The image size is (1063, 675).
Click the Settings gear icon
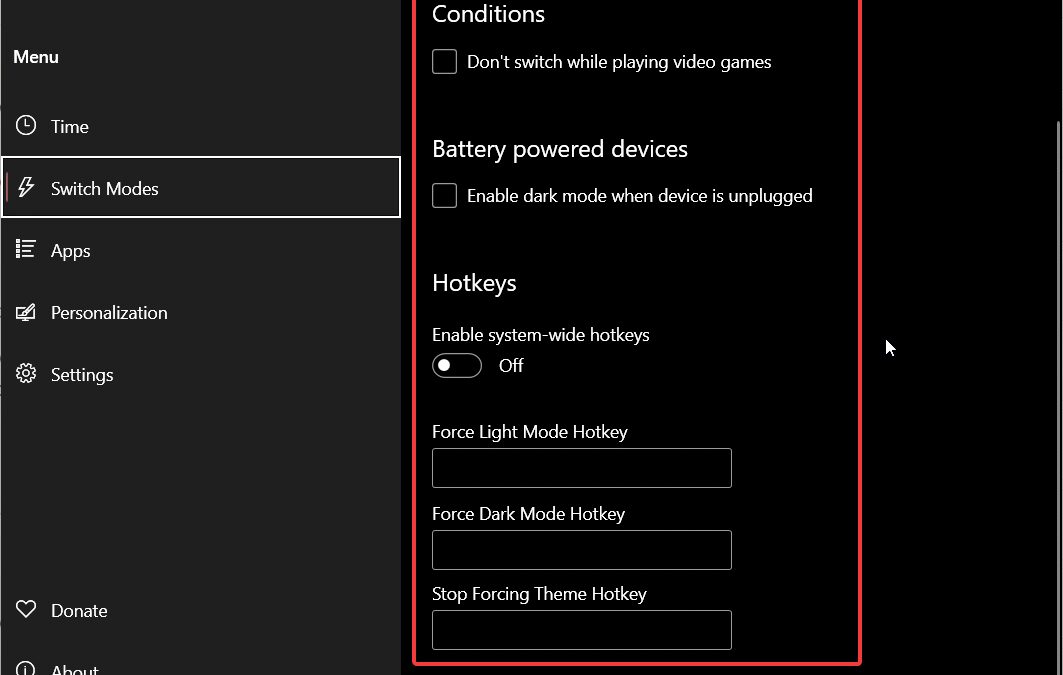[x=26, y=374]
